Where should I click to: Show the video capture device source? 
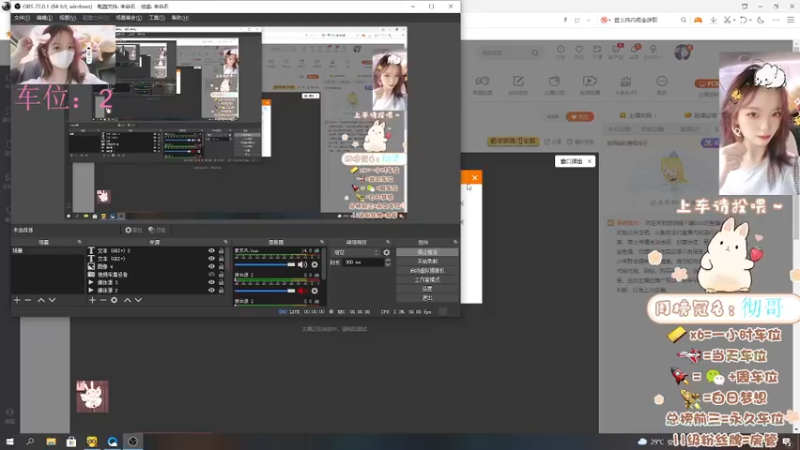pyautogui.click(x=211, y=274)
